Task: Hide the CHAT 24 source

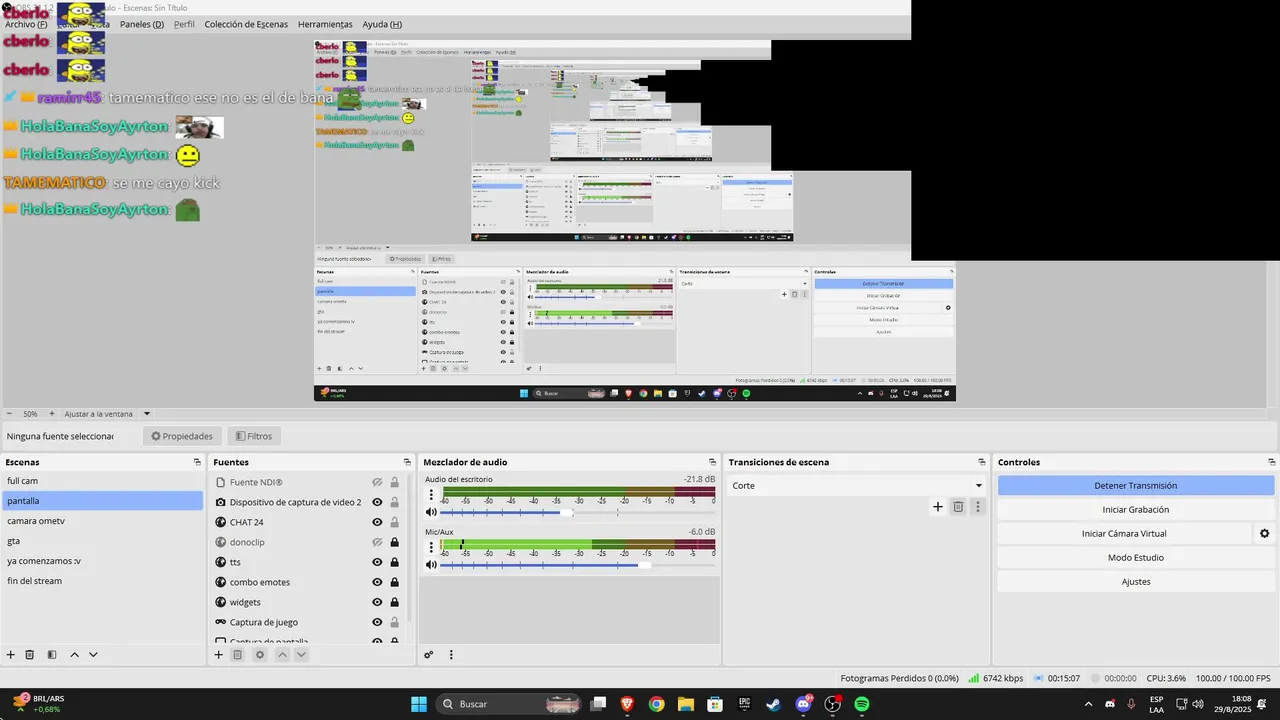Action: [x=378, y=522]
